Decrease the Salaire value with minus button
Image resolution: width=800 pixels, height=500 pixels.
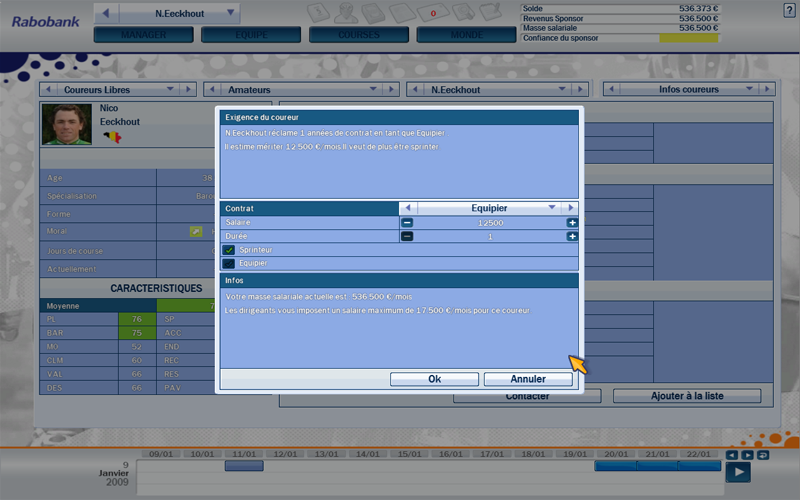[407, 222]
